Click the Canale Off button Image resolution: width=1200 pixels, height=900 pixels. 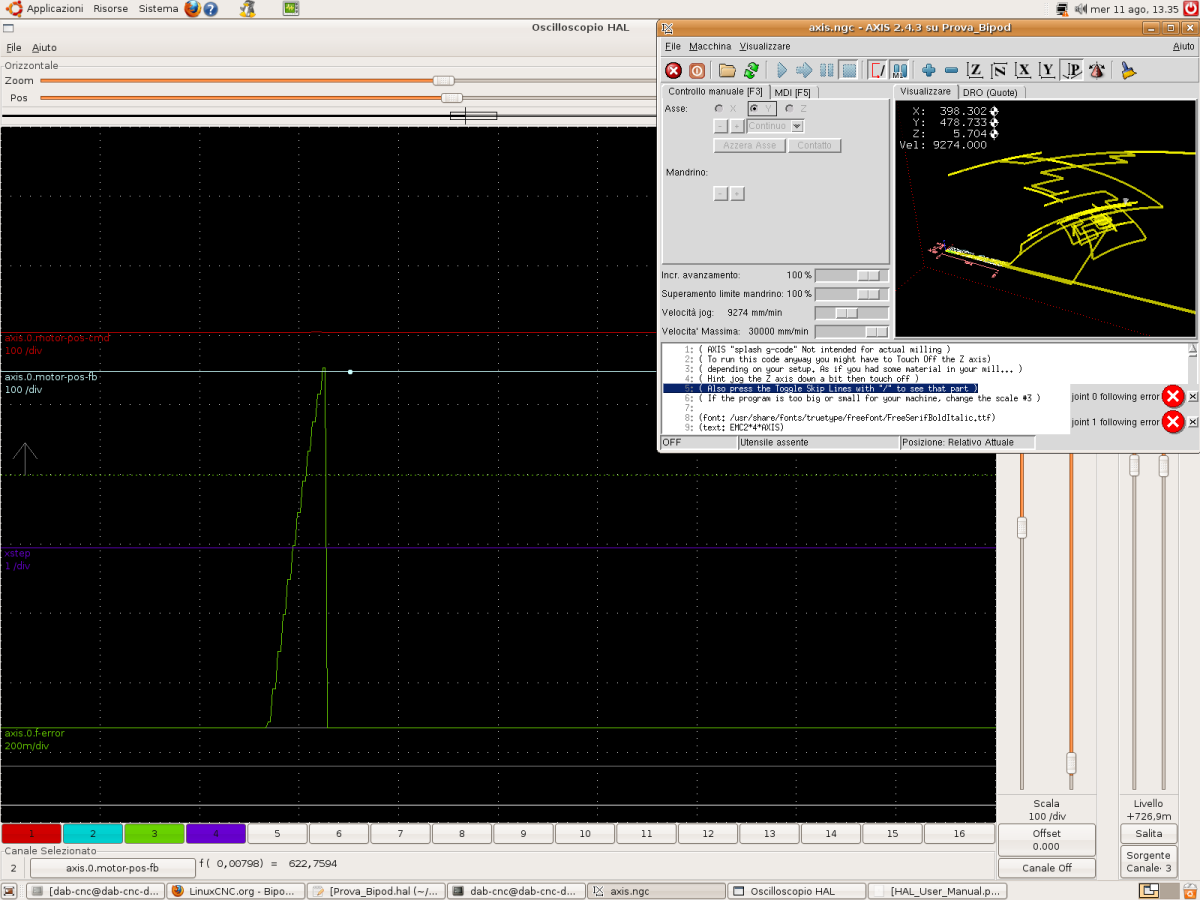pyautogui.click(x=1046, y=868)
